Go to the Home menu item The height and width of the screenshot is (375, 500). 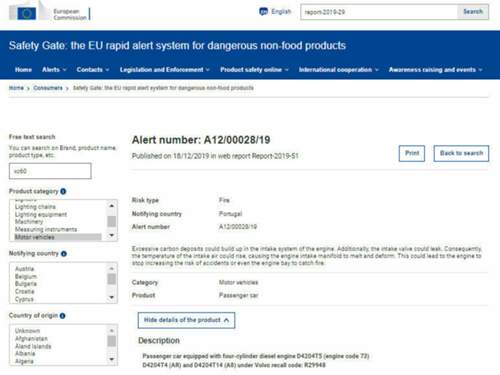(23, 70)
